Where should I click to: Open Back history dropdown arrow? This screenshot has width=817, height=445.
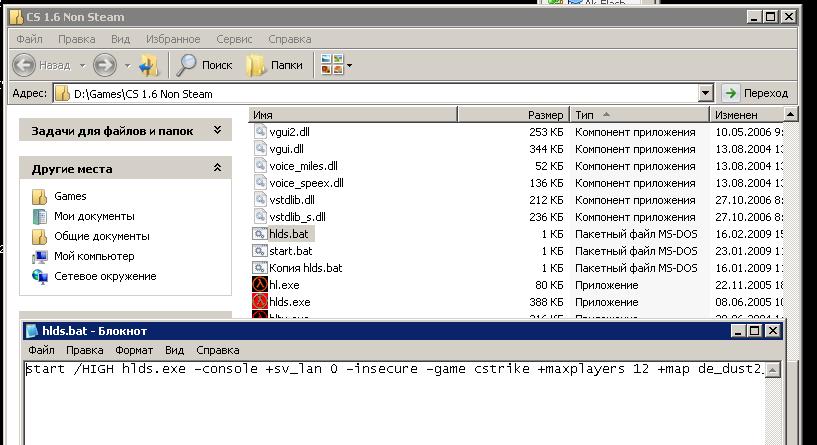(82, 66)
